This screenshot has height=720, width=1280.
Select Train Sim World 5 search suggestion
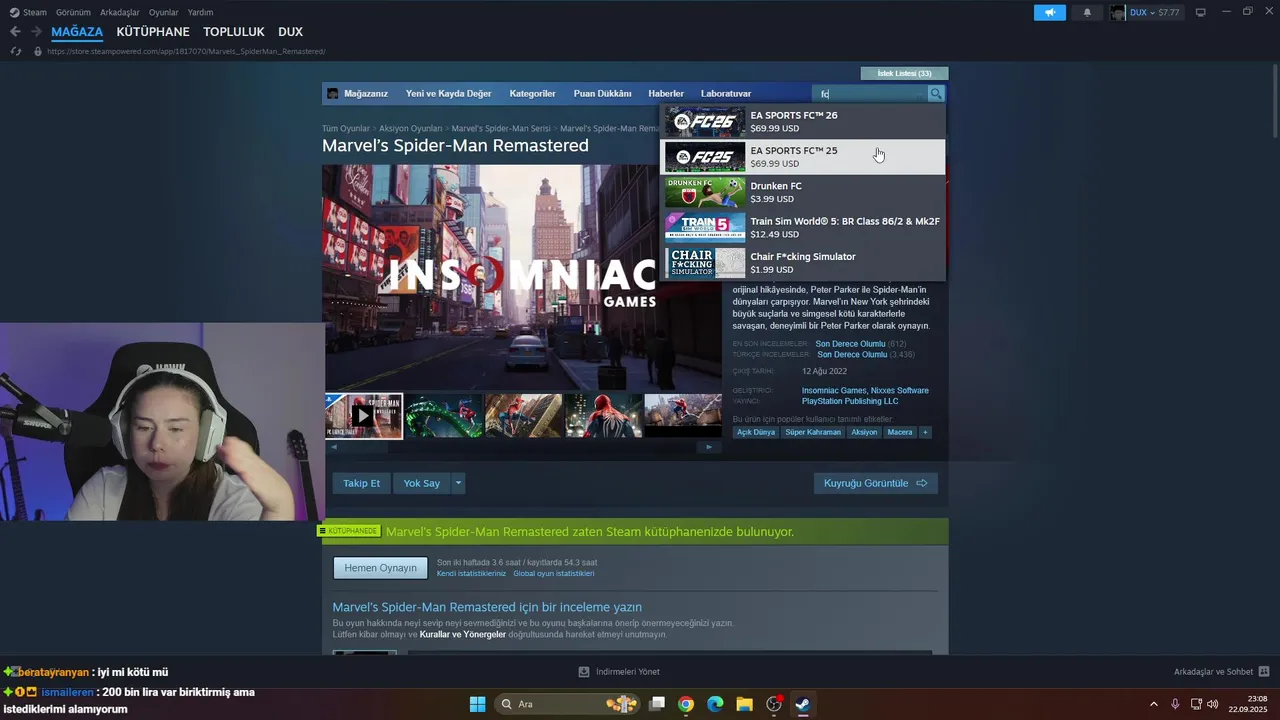802,227
